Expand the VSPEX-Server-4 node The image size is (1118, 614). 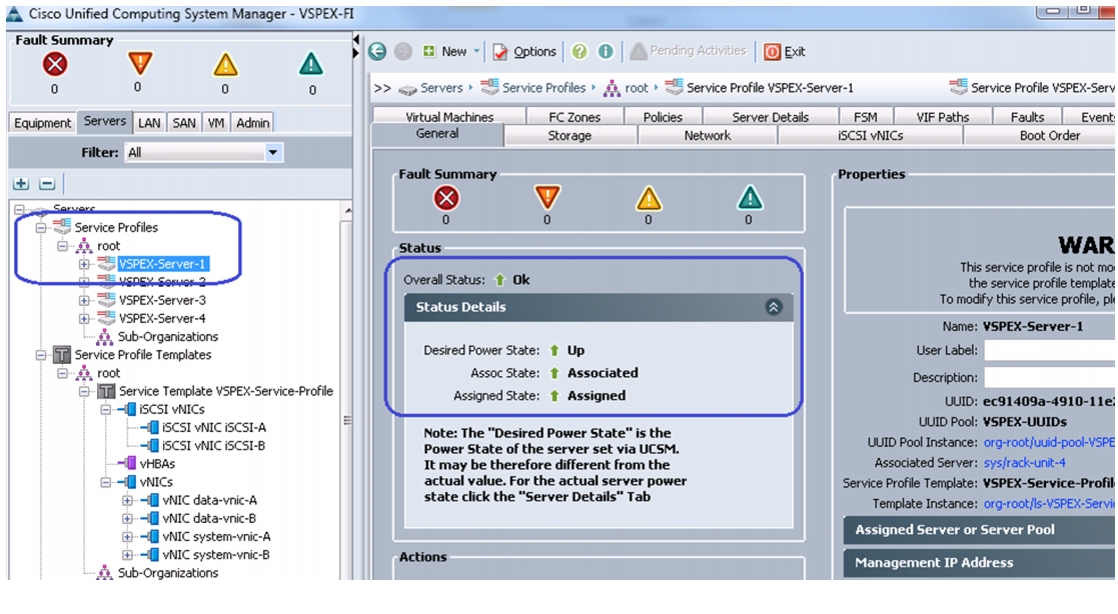pos(84,318)
